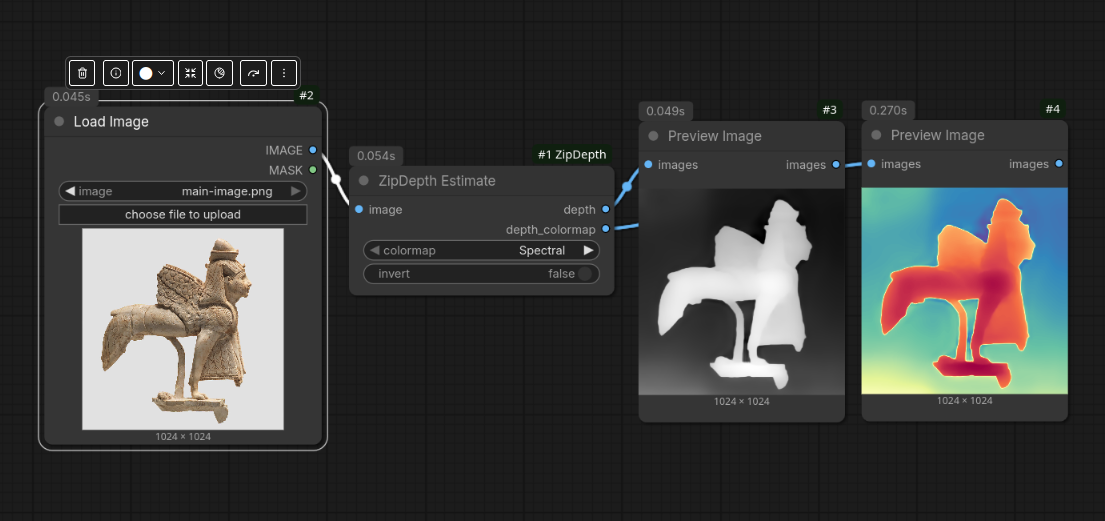
Task: Collapse the #4 Preview Image node dot
Action: click(x=876, y=135)
